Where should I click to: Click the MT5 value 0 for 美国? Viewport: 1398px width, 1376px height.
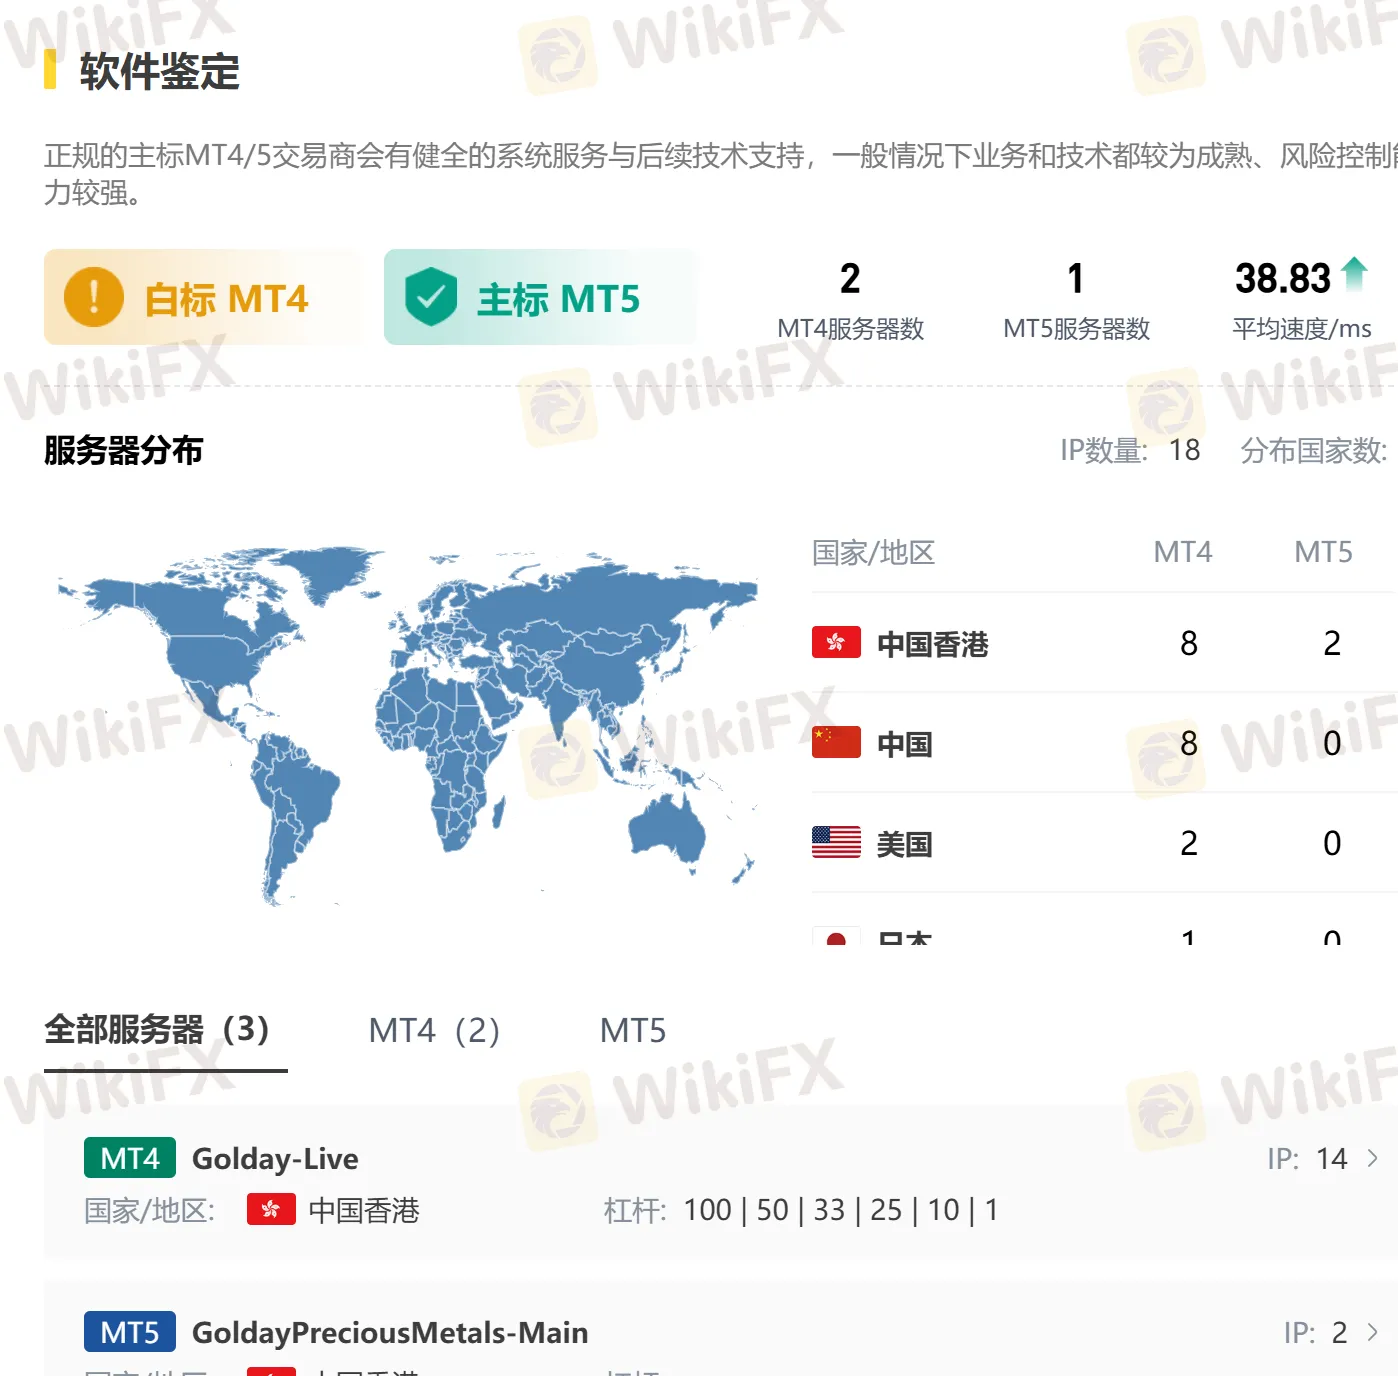1332,843
